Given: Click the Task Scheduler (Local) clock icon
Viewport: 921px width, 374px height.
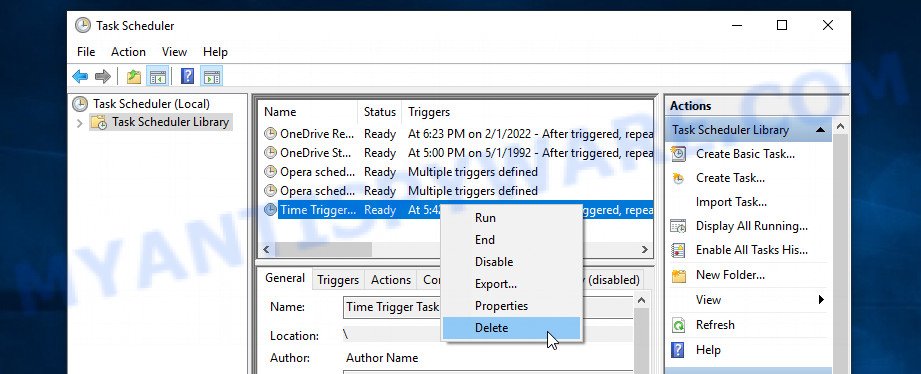Looking at the screenshot, I should [x=80, y=104].
